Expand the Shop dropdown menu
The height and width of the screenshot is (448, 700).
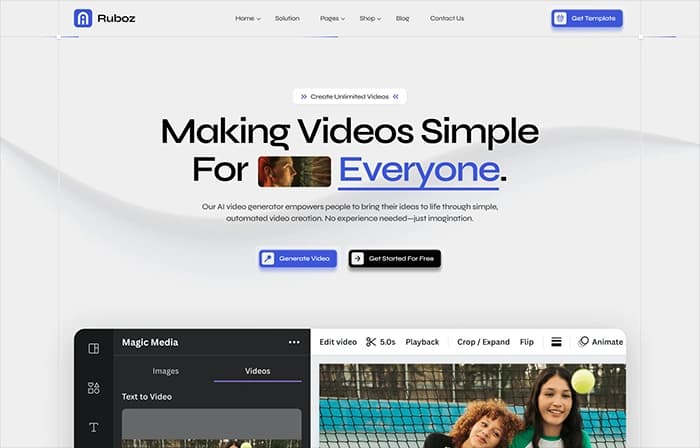[370, 18]
